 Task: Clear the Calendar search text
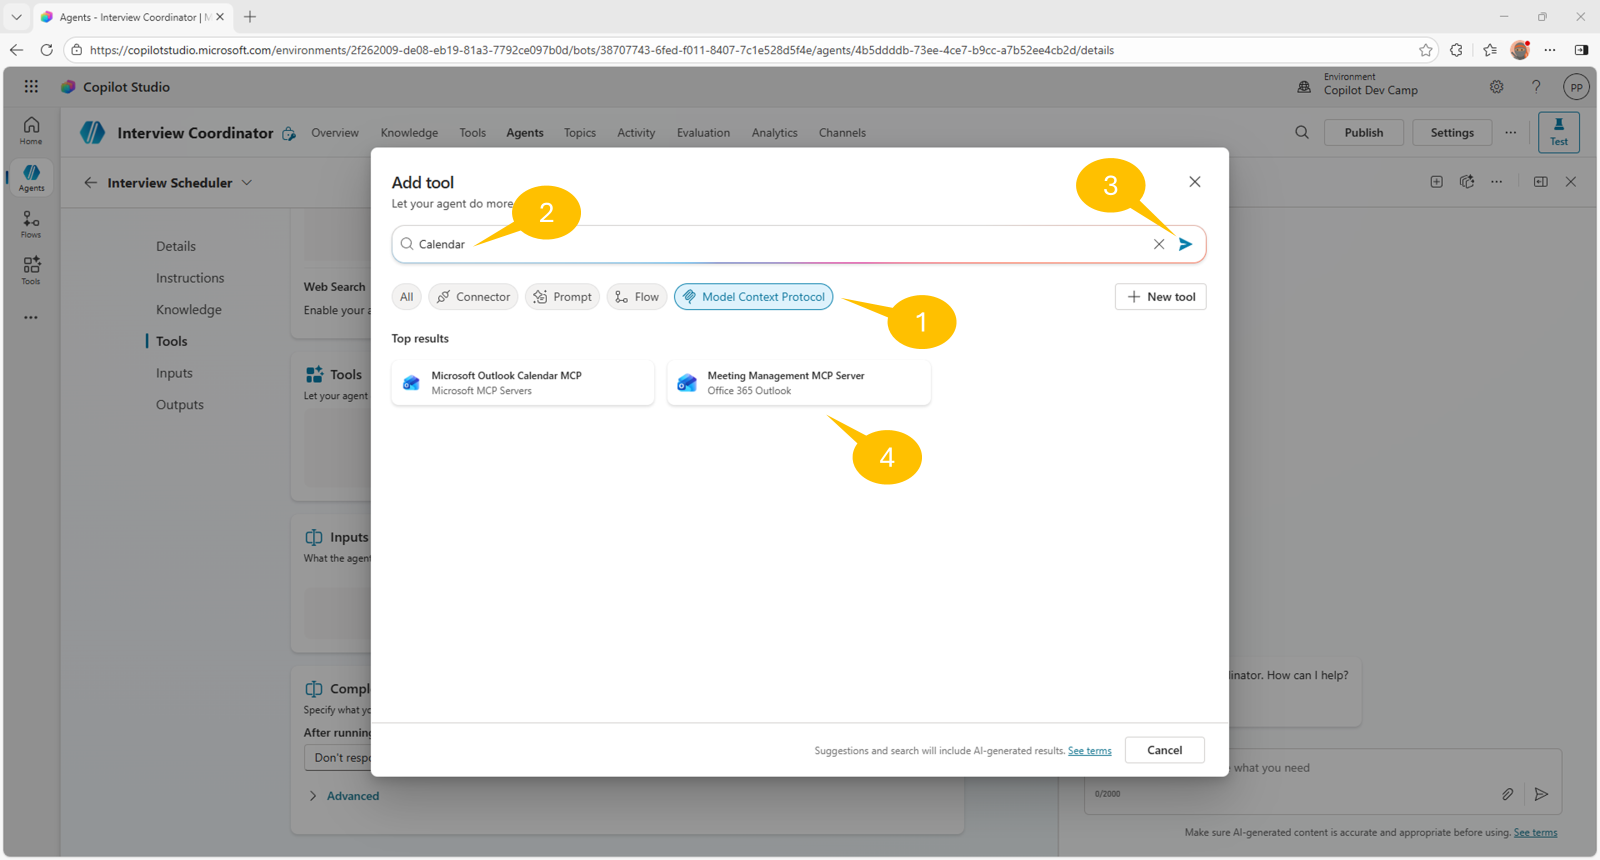pyautogui.click(x=1159, y=244)
